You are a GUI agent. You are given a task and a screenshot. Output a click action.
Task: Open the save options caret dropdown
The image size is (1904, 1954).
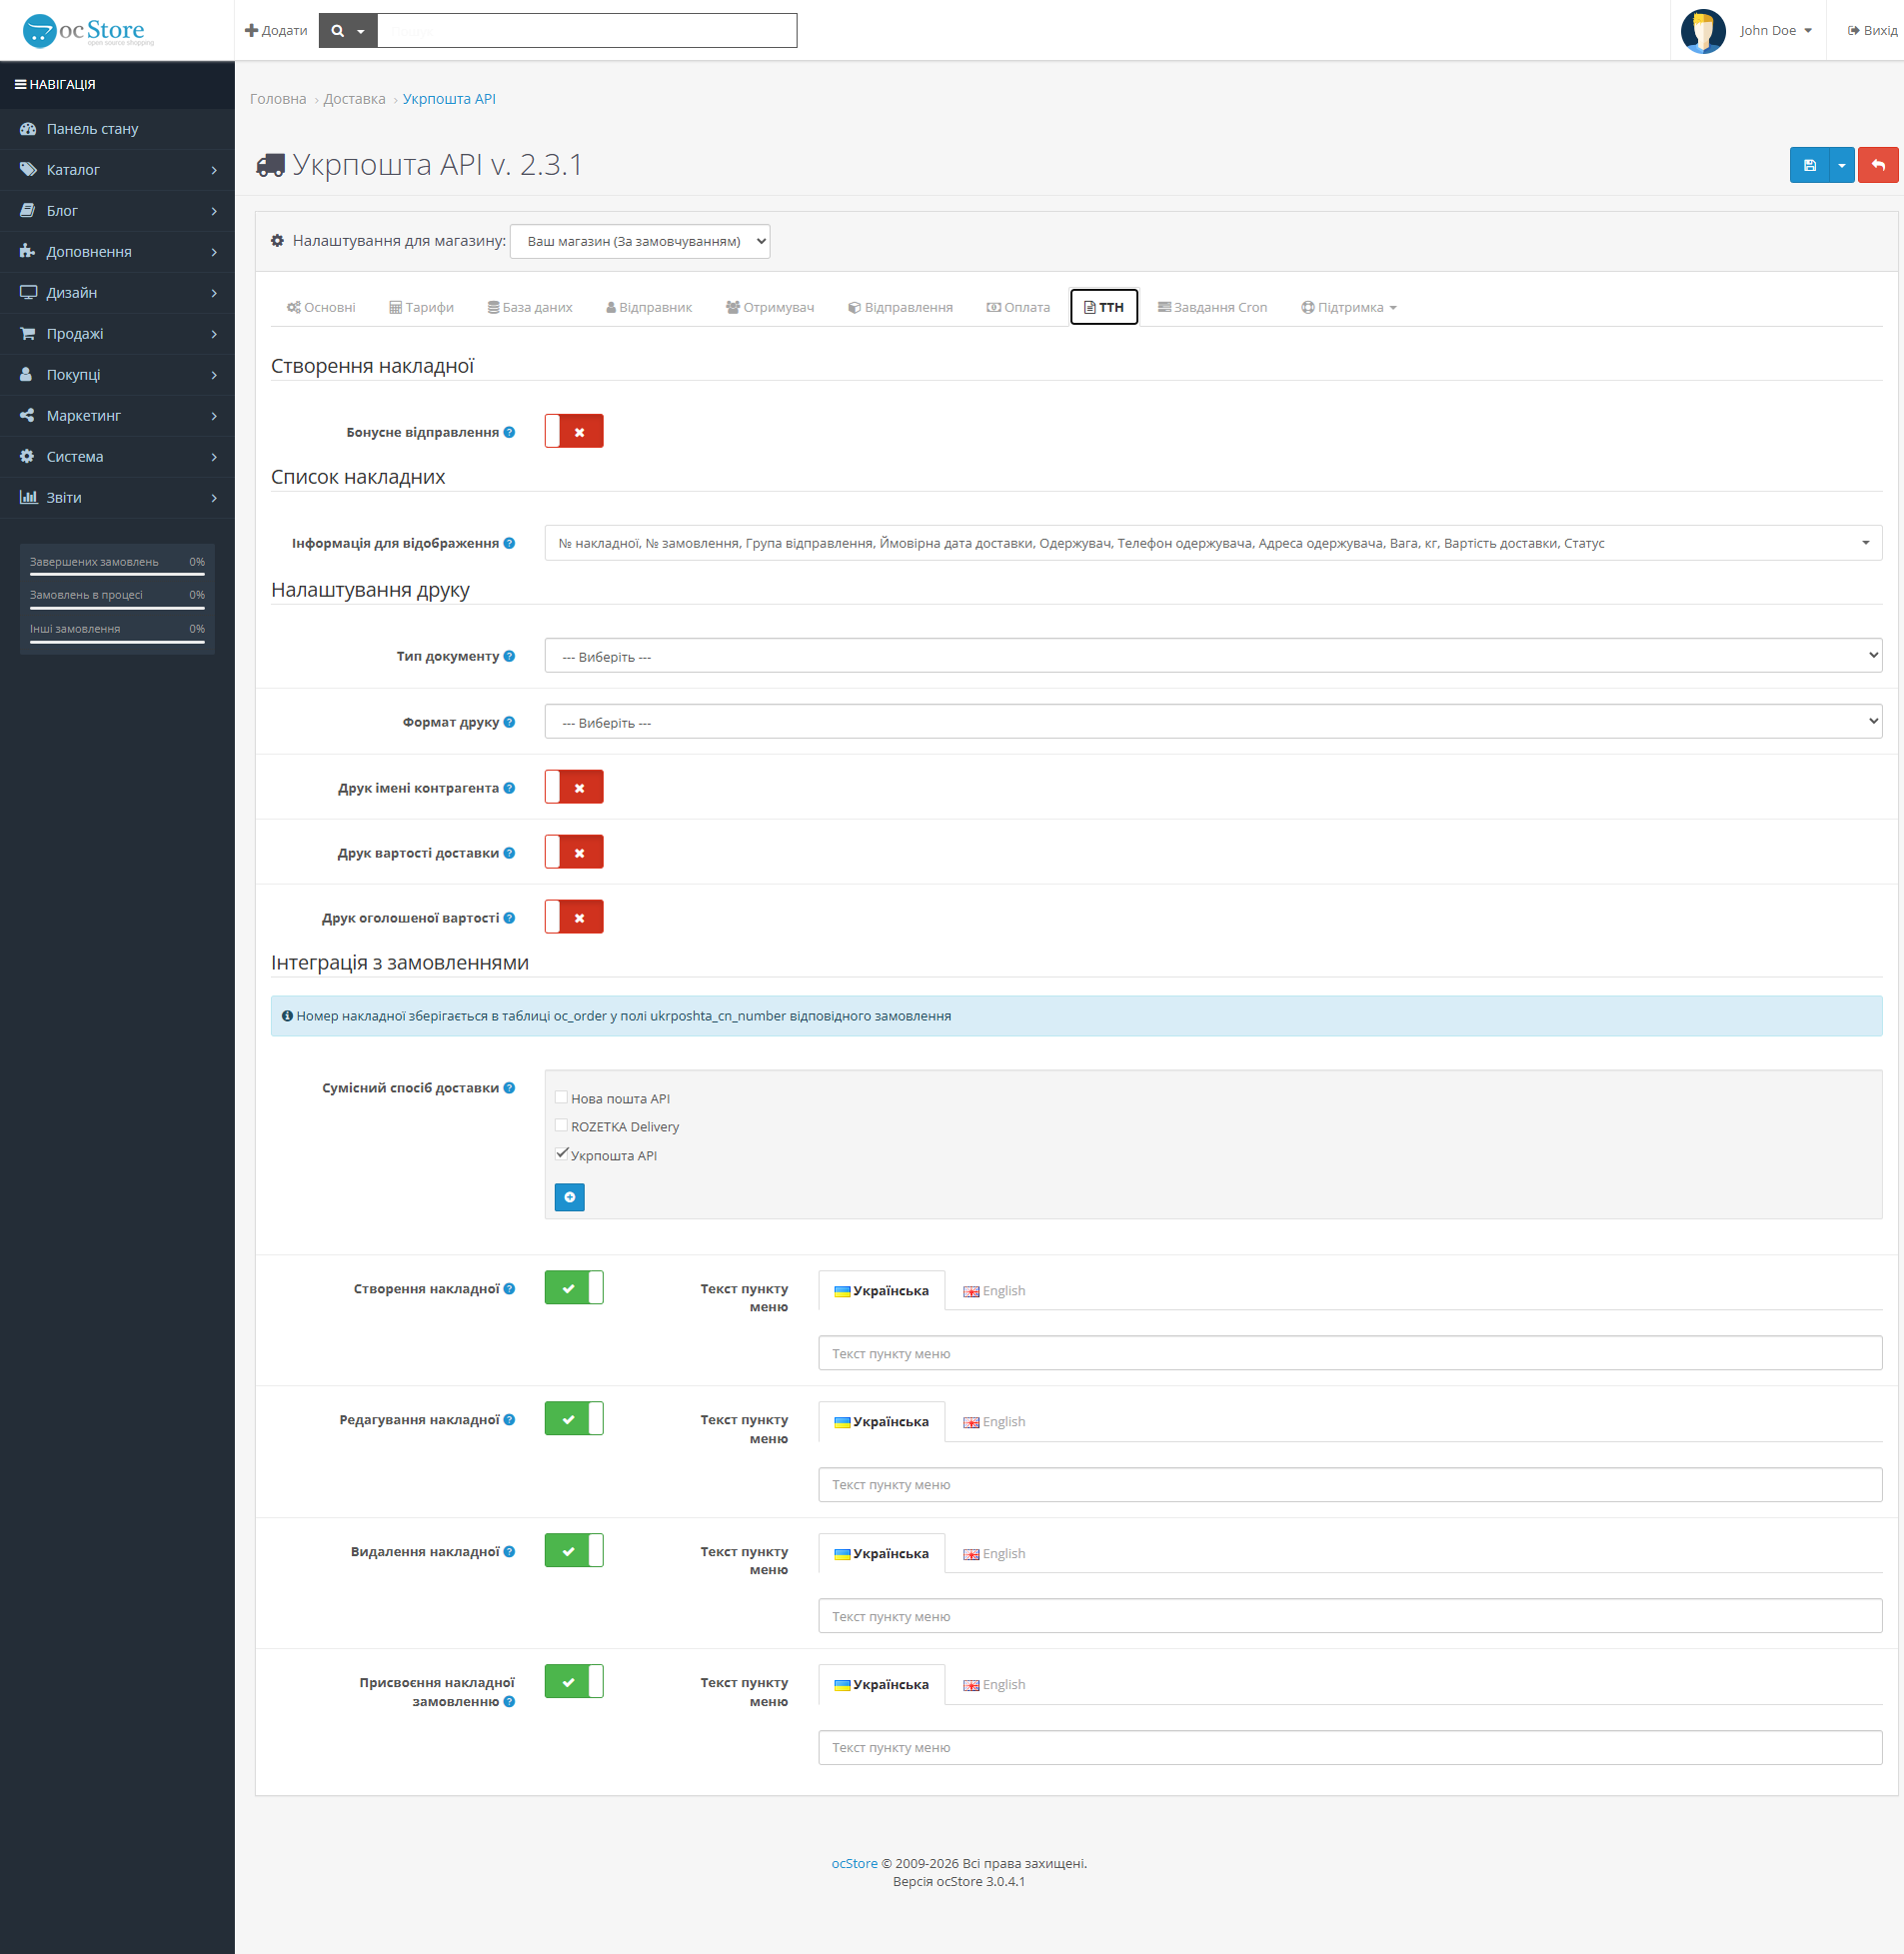tap(1841, 165)
